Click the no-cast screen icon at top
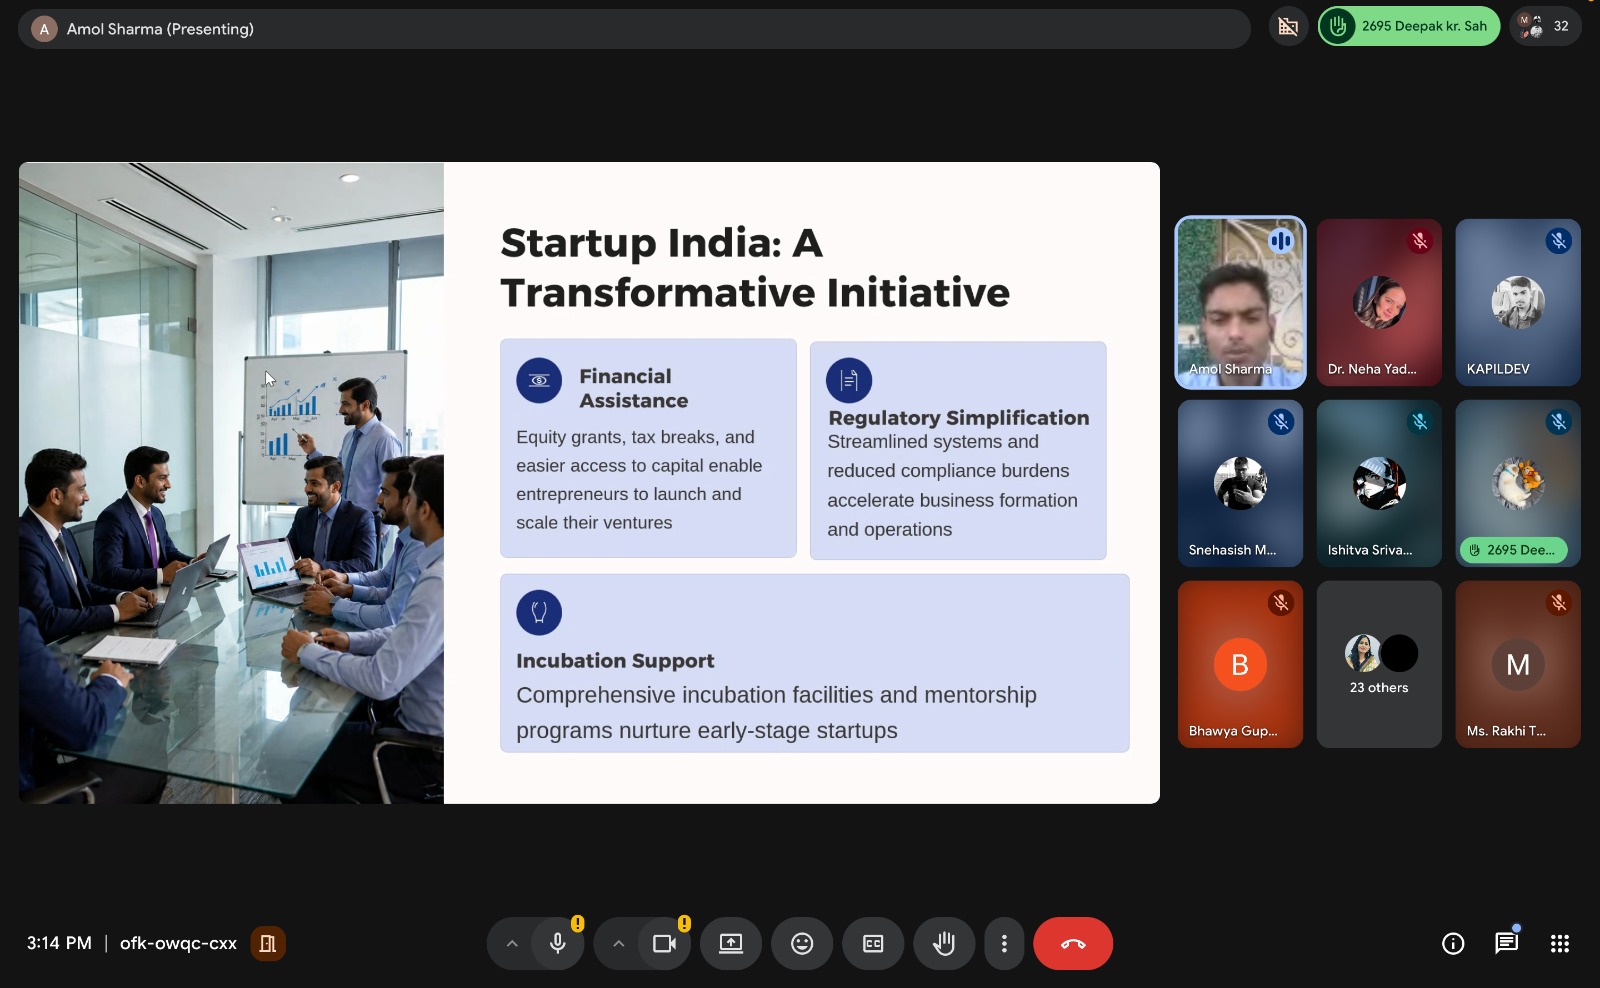This screenshot has height=988, width=1600. 1288,27
